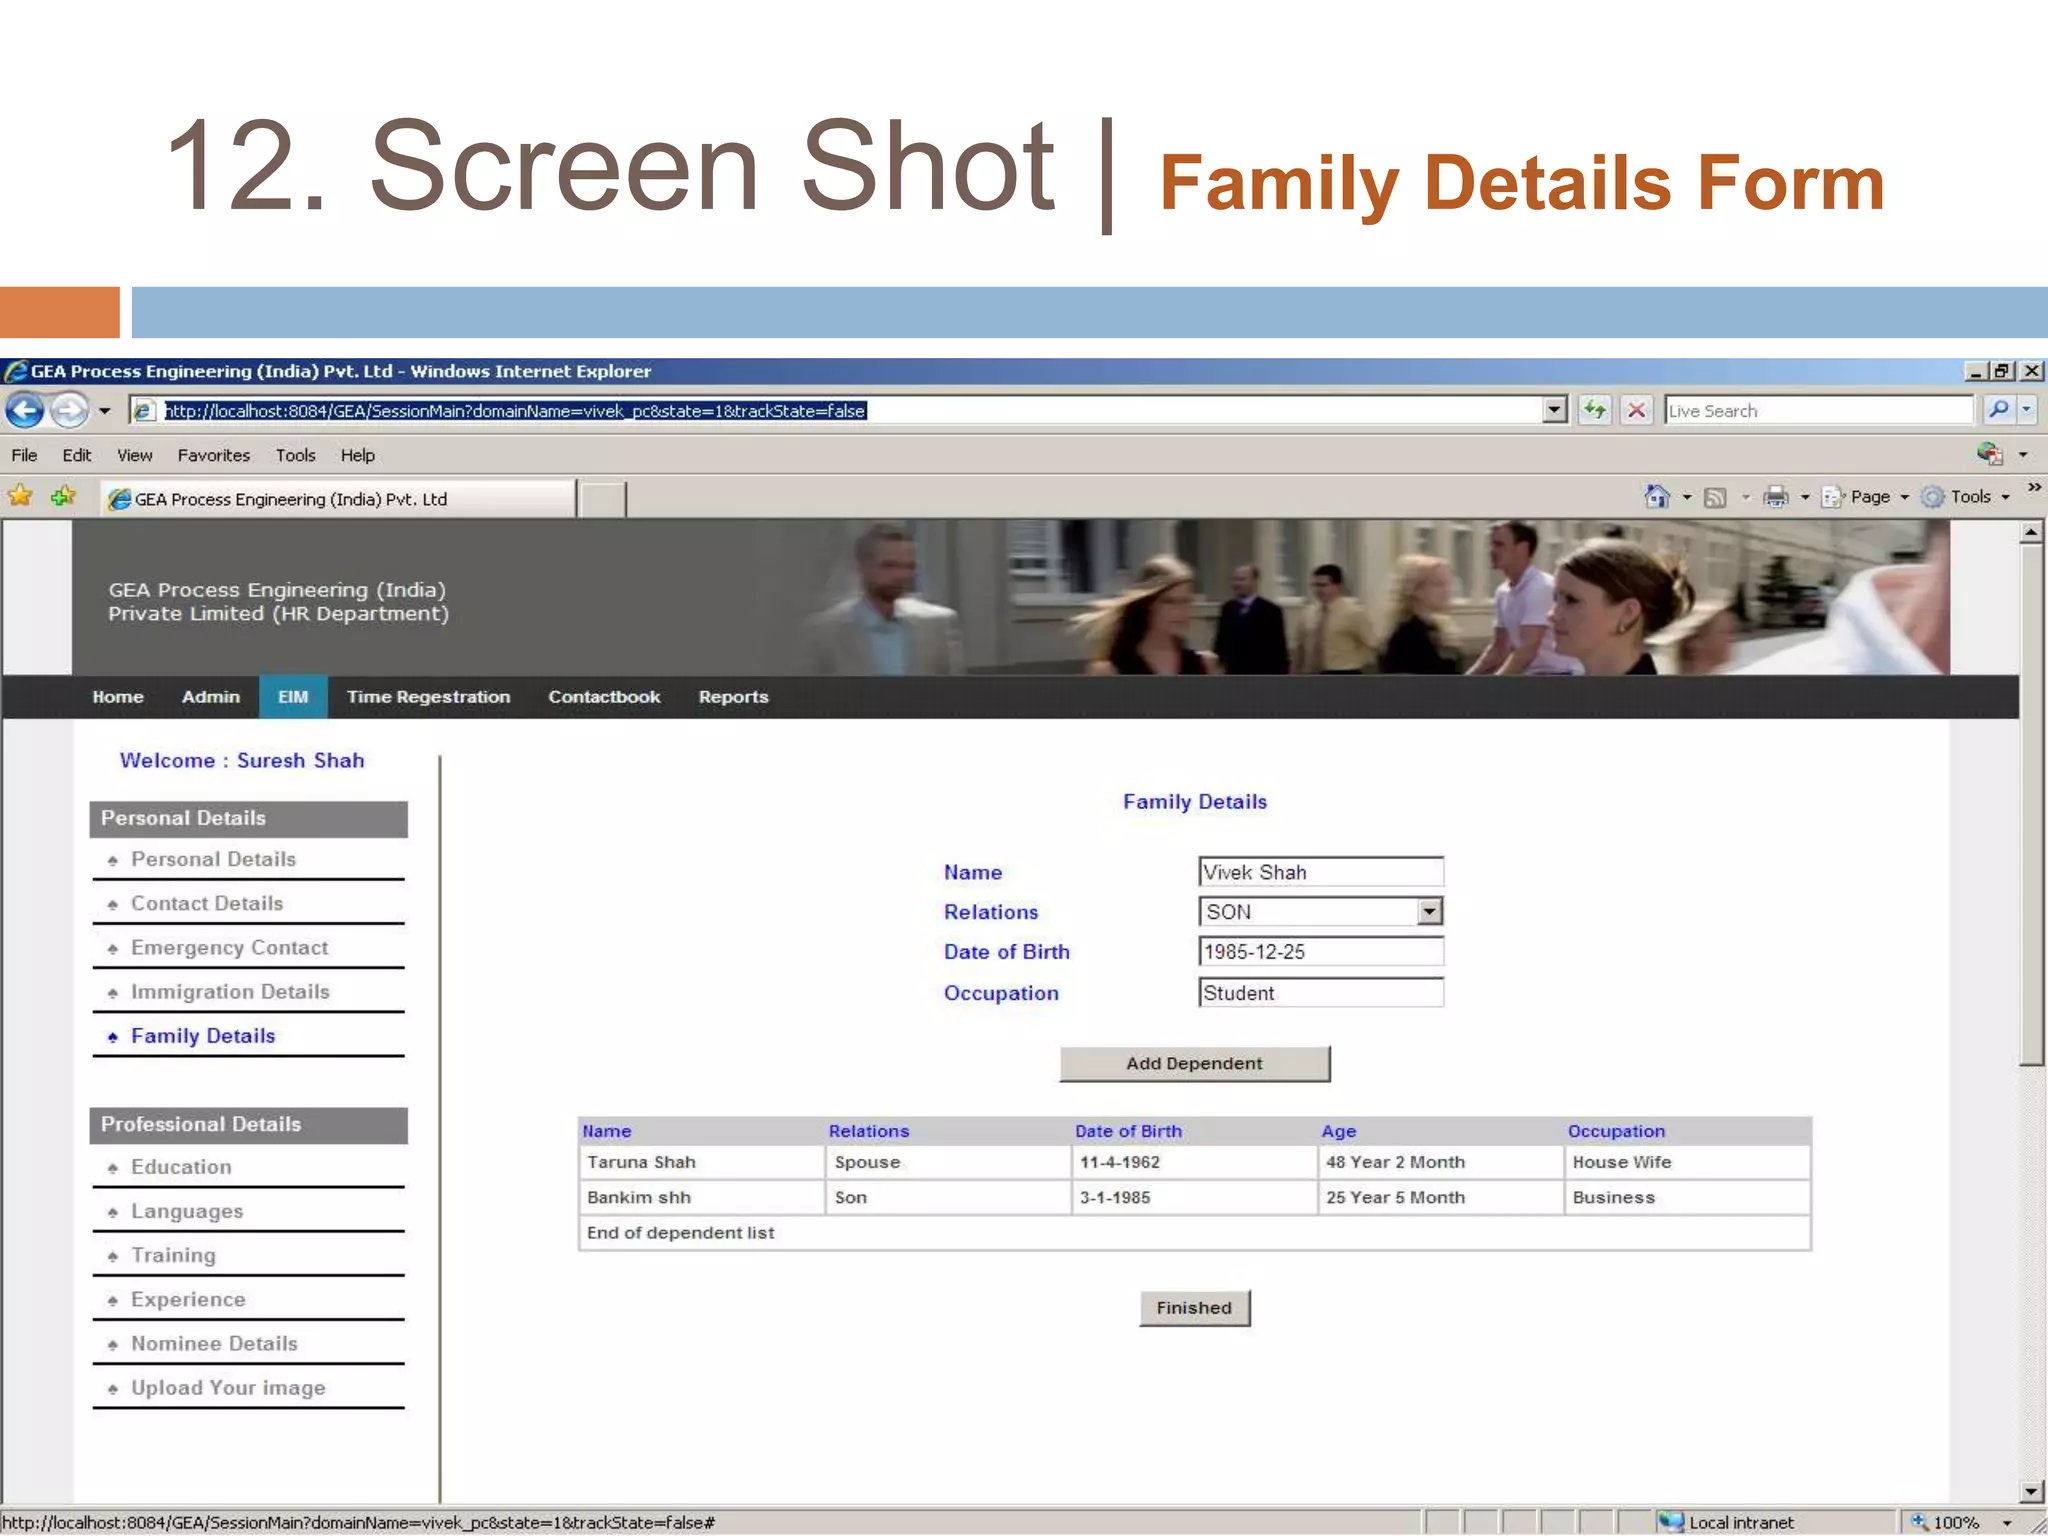Open the Favorites menu
This screenshot has height=1536, width=2048.
coord(213,455)
